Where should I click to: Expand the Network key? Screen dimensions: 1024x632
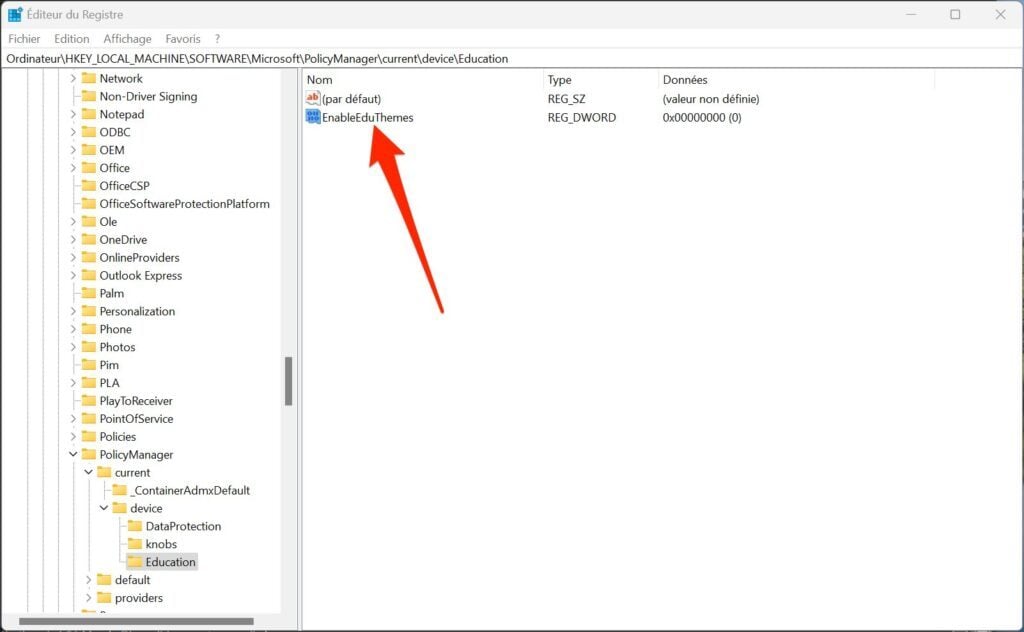[73, 78]
